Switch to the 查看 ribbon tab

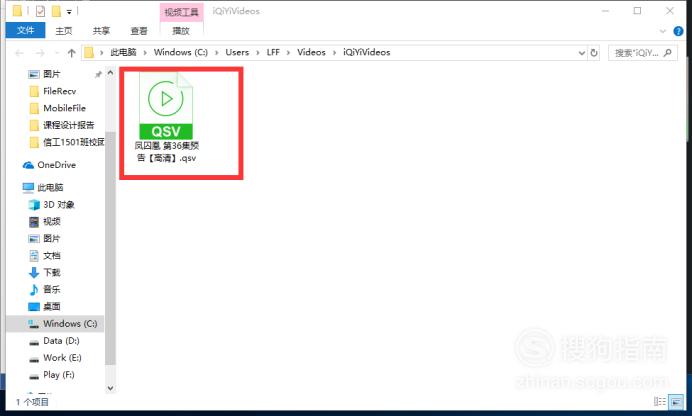point(139,31)
